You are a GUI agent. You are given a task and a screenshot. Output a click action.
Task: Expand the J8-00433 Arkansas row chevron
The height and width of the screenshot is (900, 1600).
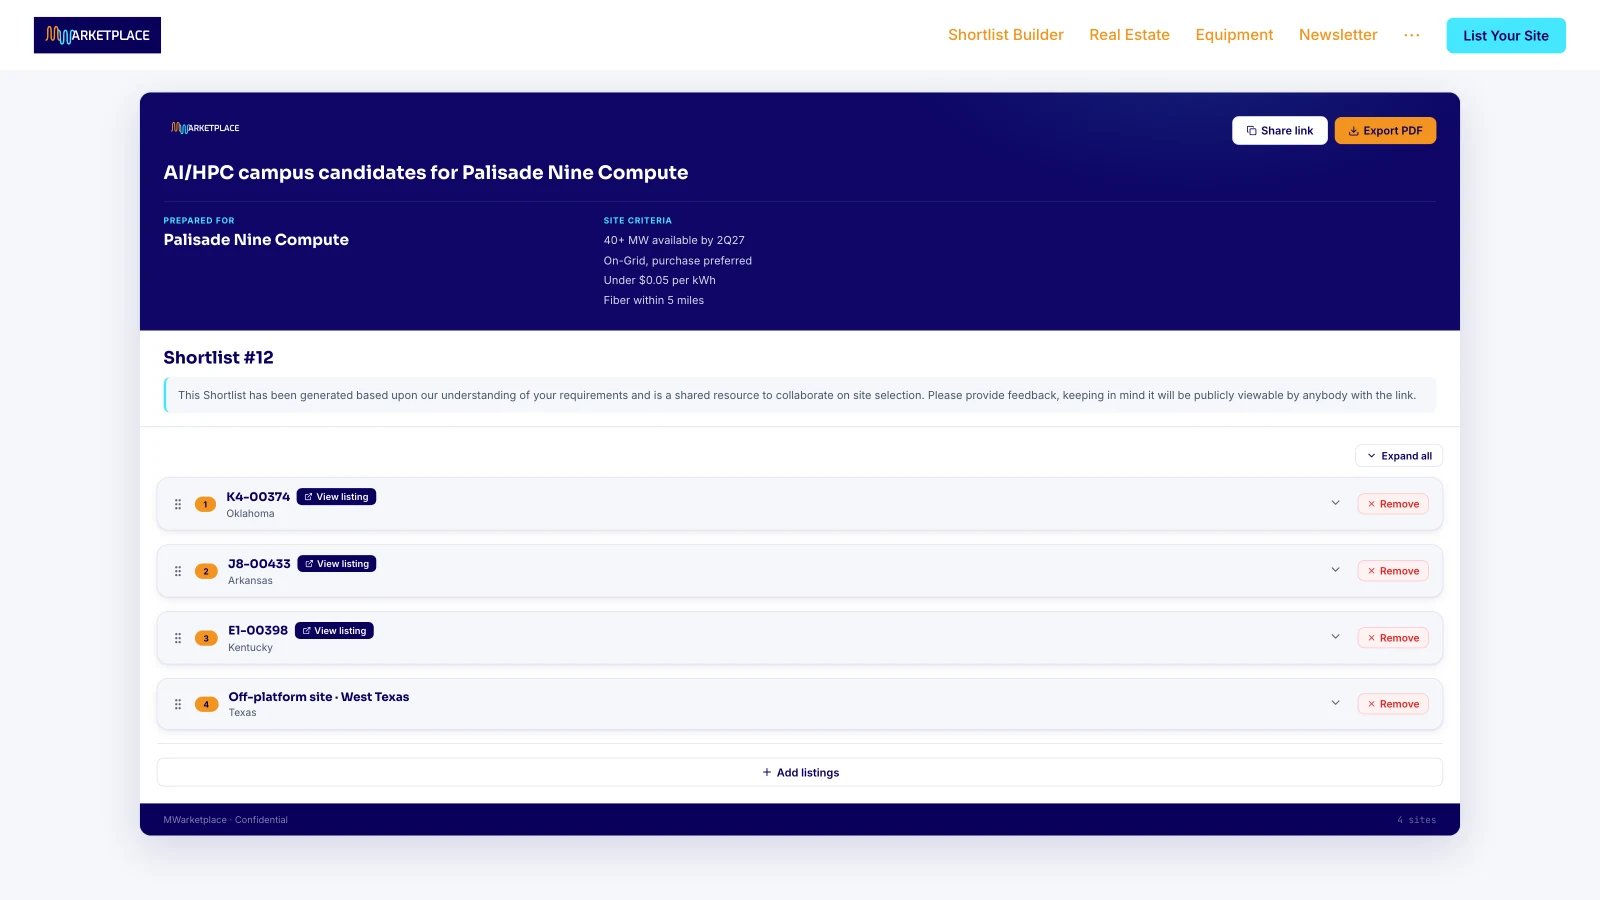[1335, 570]
